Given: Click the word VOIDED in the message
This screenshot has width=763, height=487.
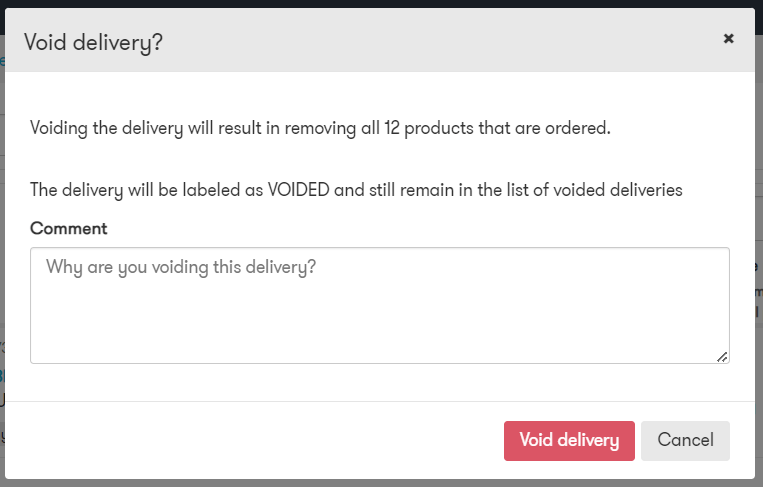Looking at the screenshot, I should [x=298, y=190].
